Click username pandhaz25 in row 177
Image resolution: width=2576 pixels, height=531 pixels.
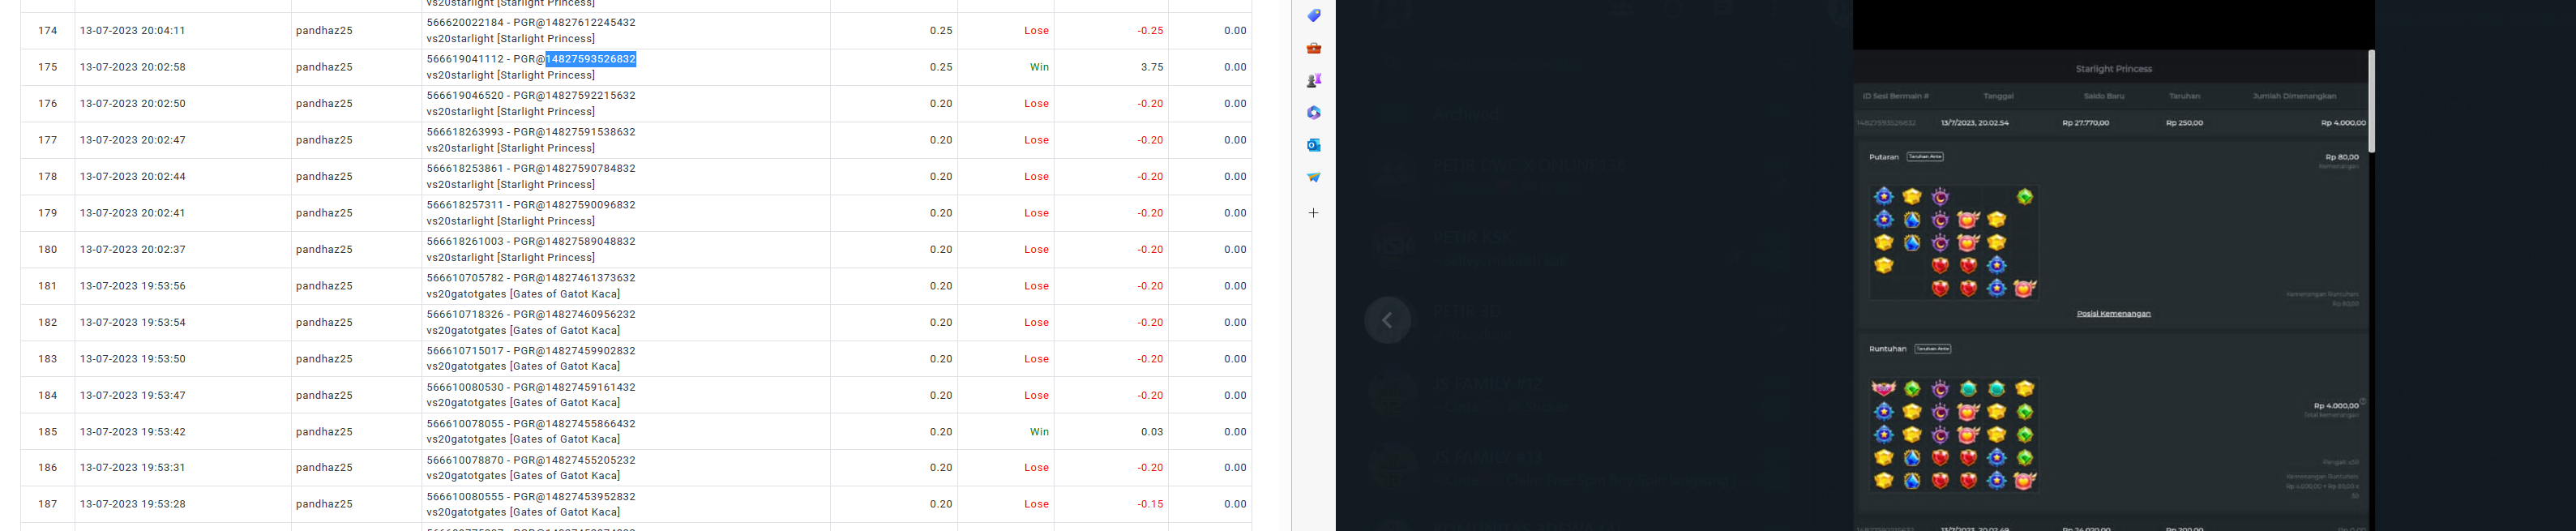(324, 140)
